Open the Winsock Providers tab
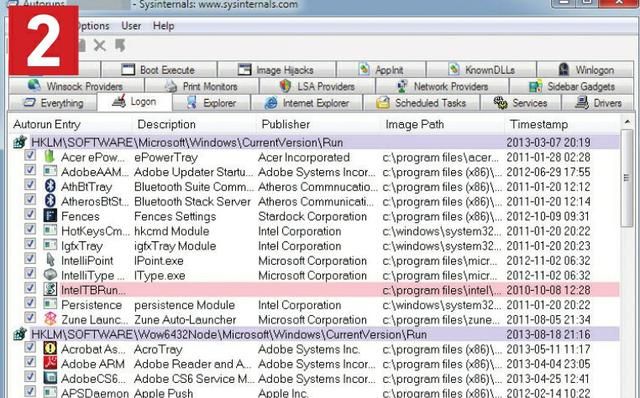 (76, 86)
